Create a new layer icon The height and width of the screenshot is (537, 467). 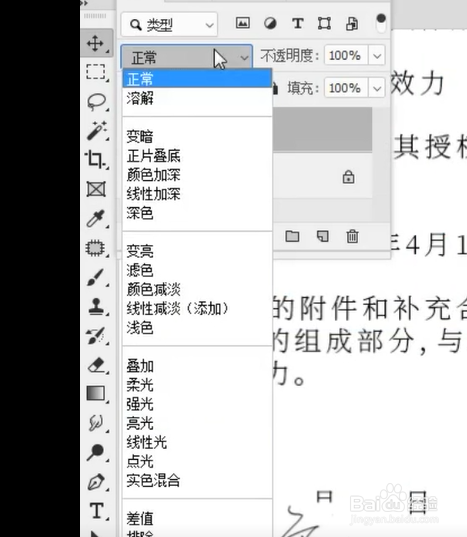[x=323, y=236]
